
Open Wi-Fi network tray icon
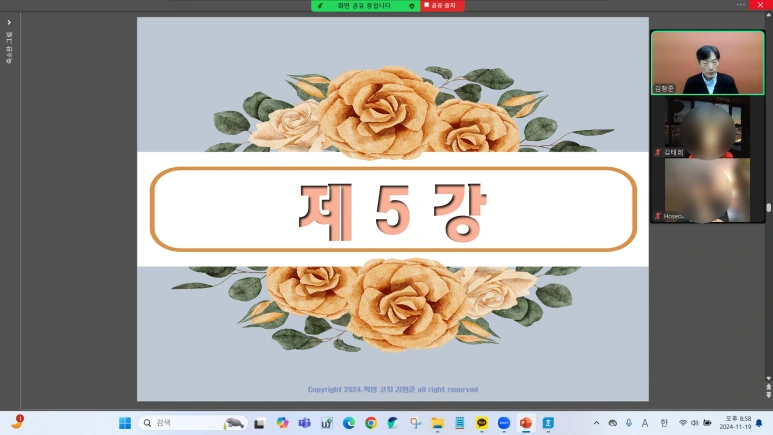point(683,423)
